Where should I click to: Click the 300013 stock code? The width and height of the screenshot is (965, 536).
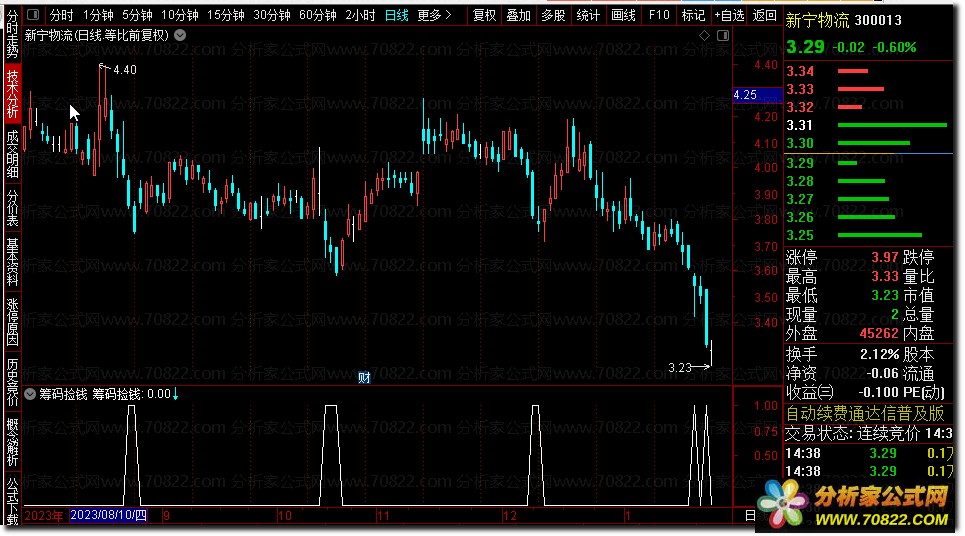(x=878, y=20)
